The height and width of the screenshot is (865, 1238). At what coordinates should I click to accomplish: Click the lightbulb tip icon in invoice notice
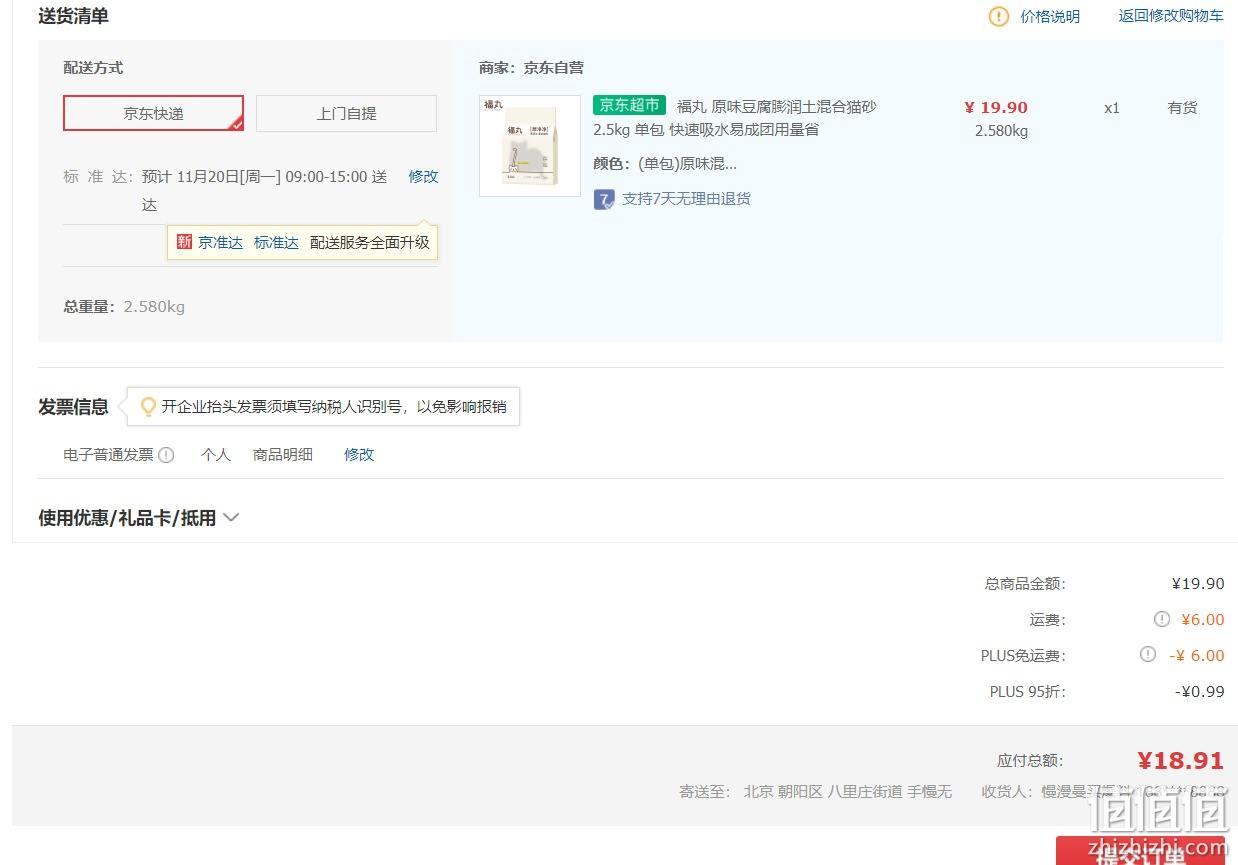click(x=148, y=407)
